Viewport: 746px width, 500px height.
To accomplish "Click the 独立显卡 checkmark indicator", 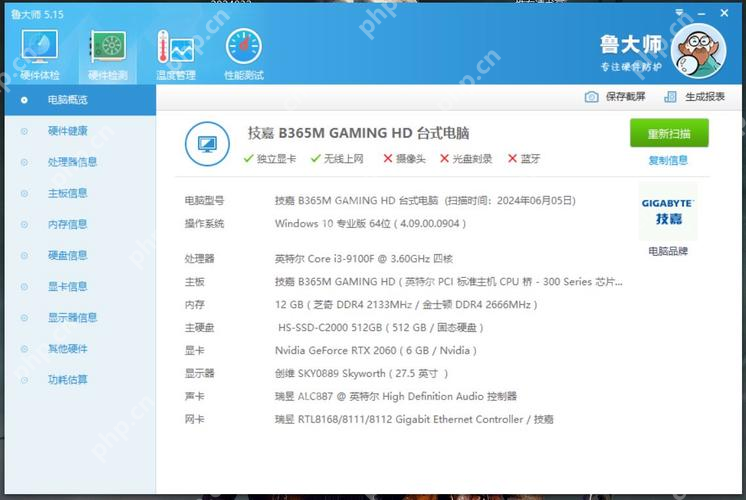I will tap(269, 159).
